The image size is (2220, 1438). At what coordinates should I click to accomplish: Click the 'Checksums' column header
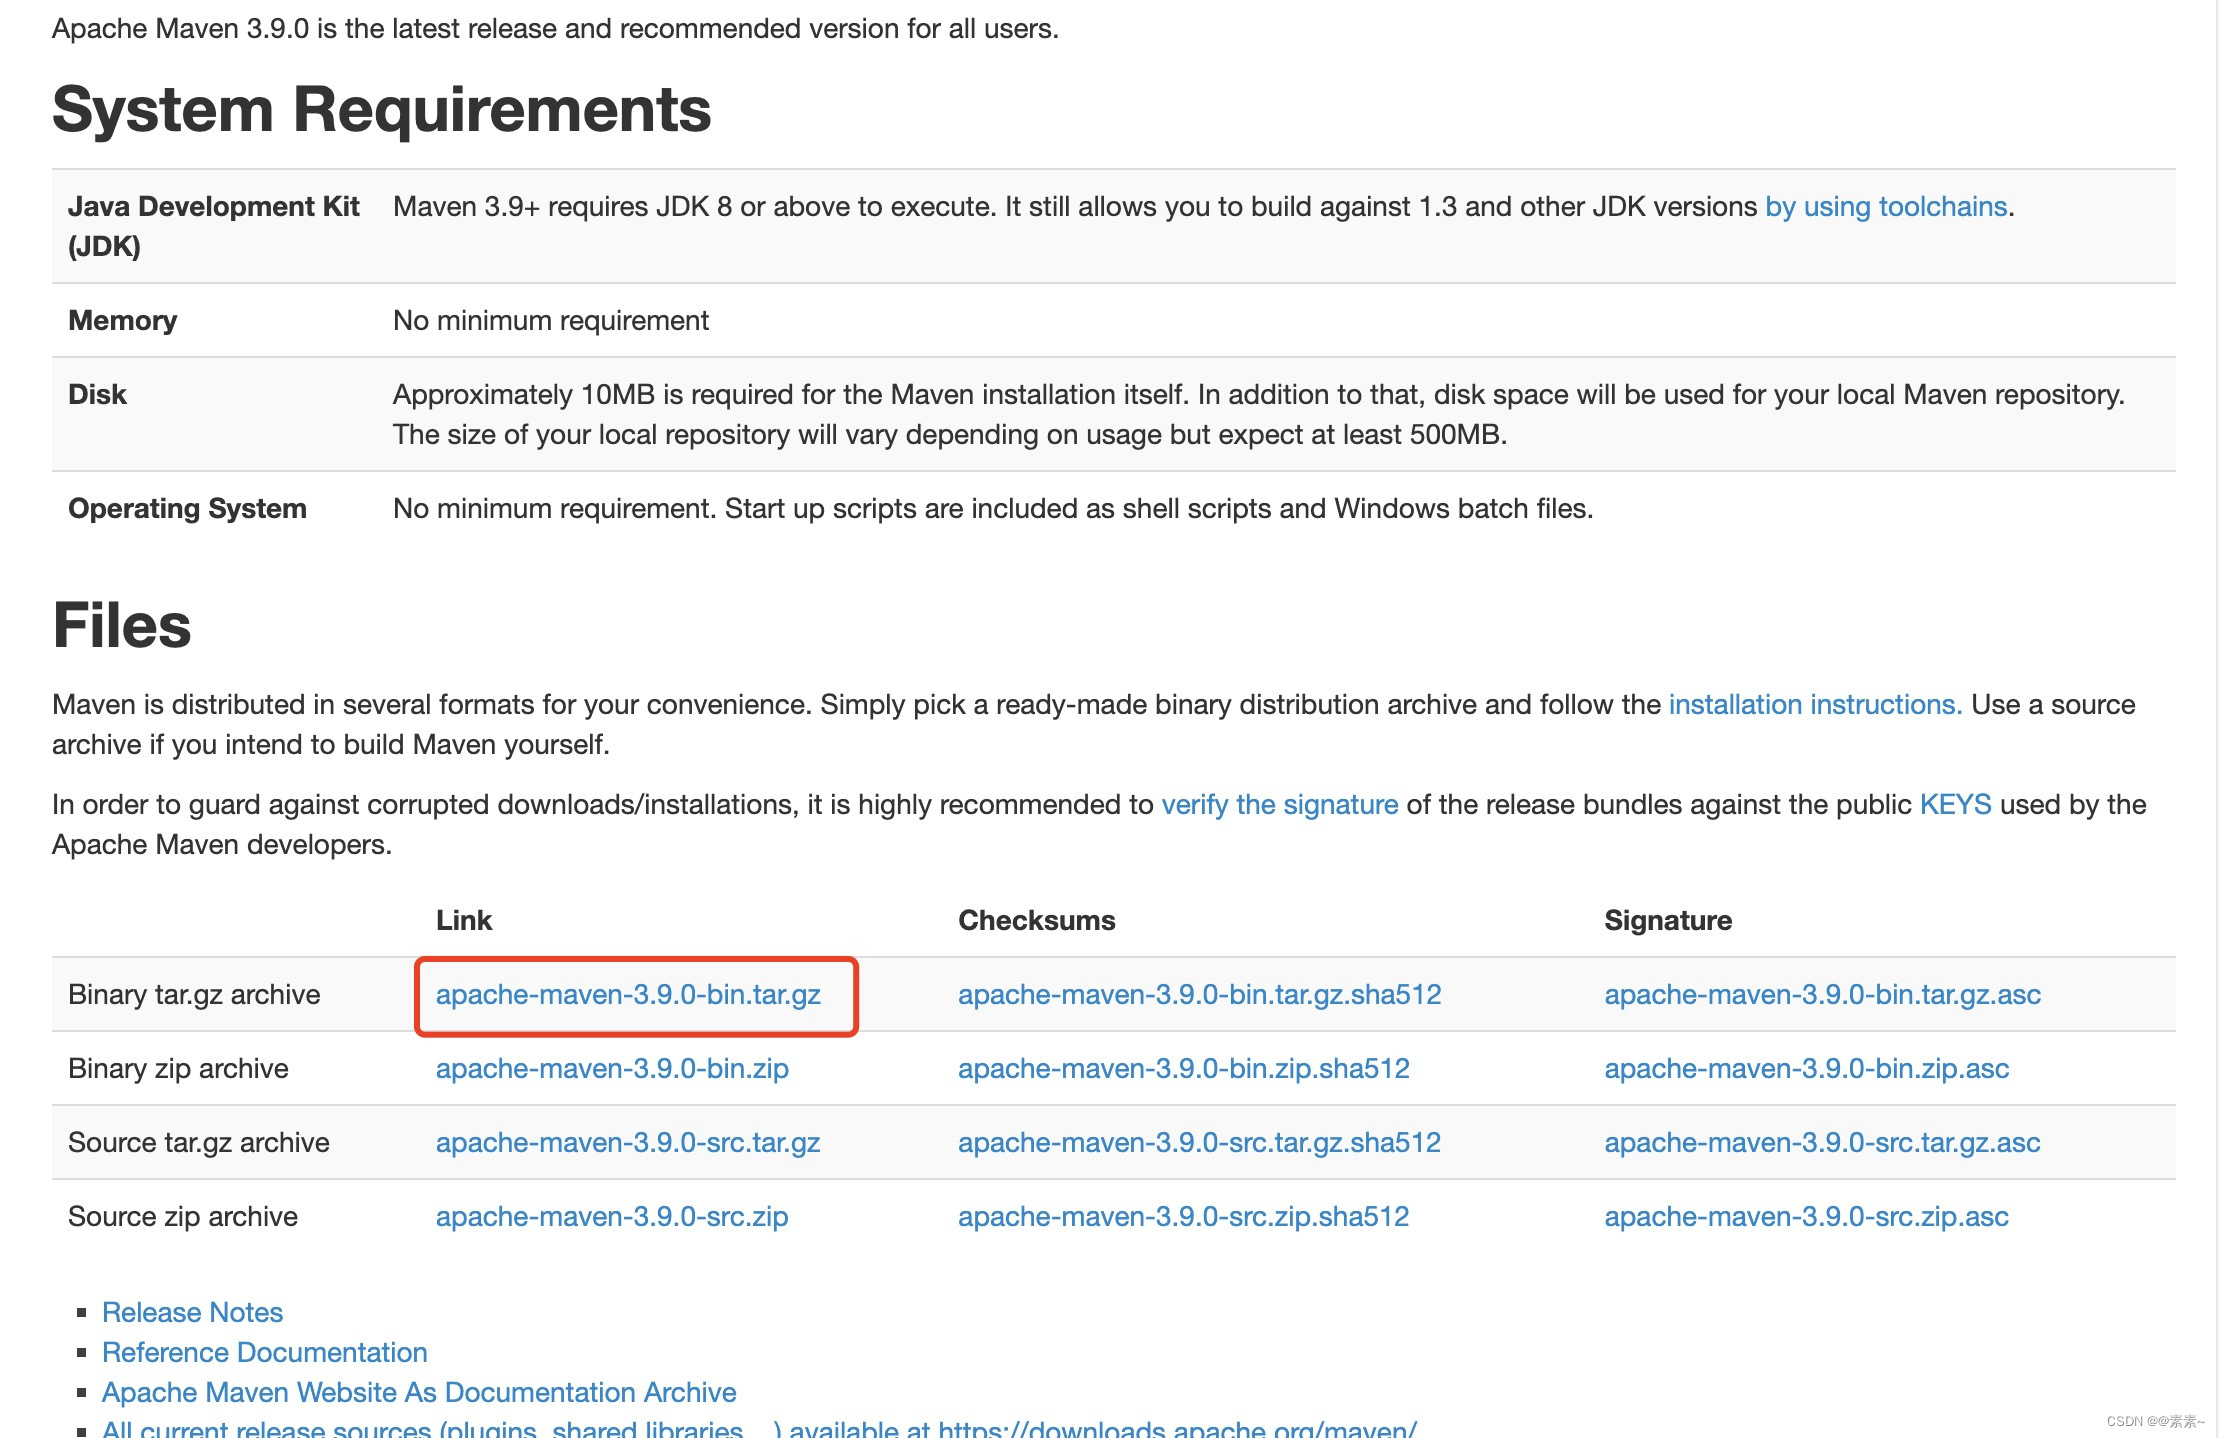(1037, 920)
